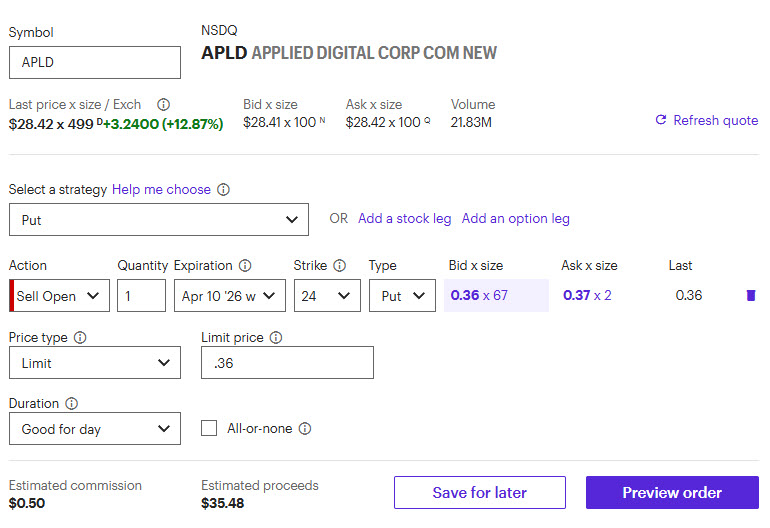
Task: Click the Refresh quote link
Action: click(x=706, y=120)
